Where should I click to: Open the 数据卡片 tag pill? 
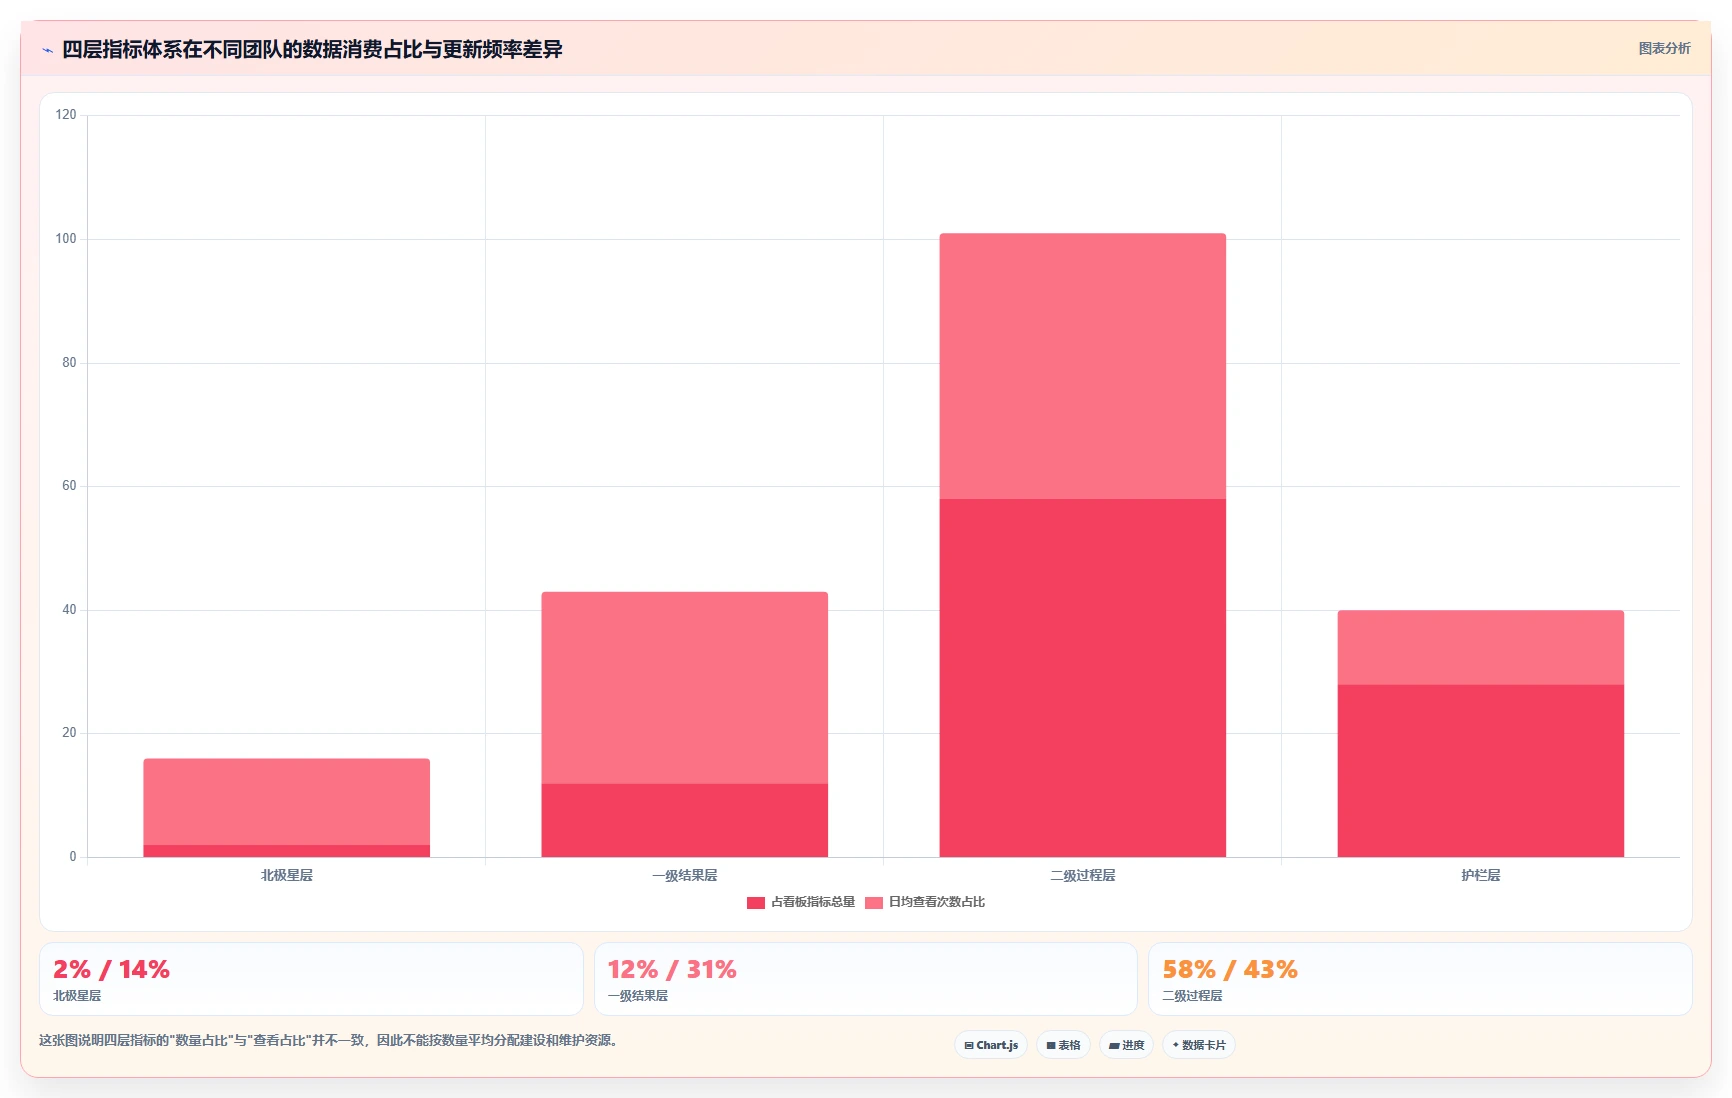(1199, 1045)
